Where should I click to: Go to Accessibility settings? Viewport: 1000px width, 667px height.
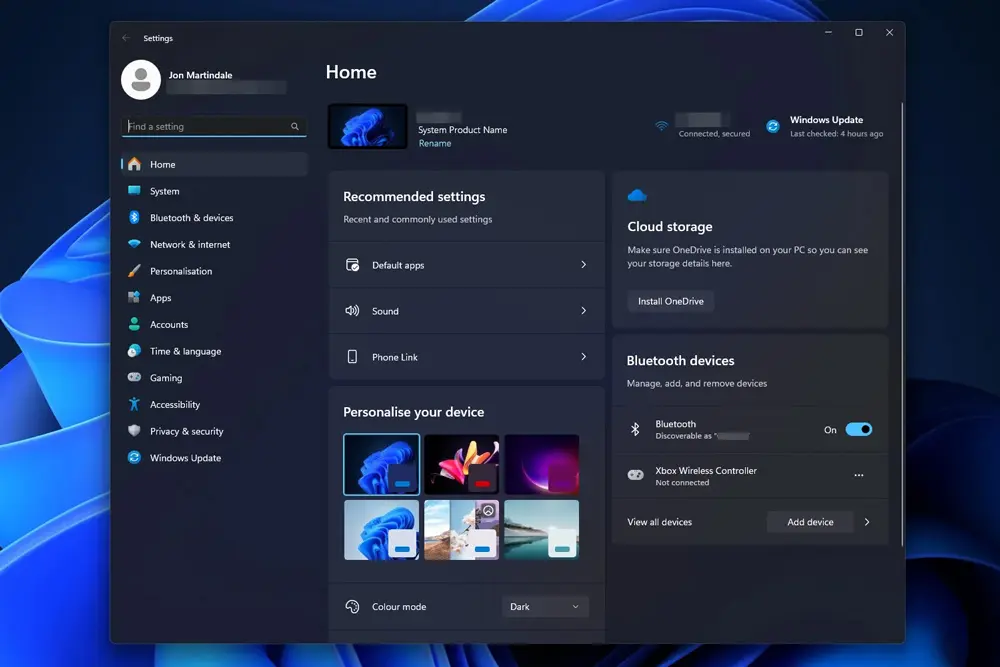214,404
